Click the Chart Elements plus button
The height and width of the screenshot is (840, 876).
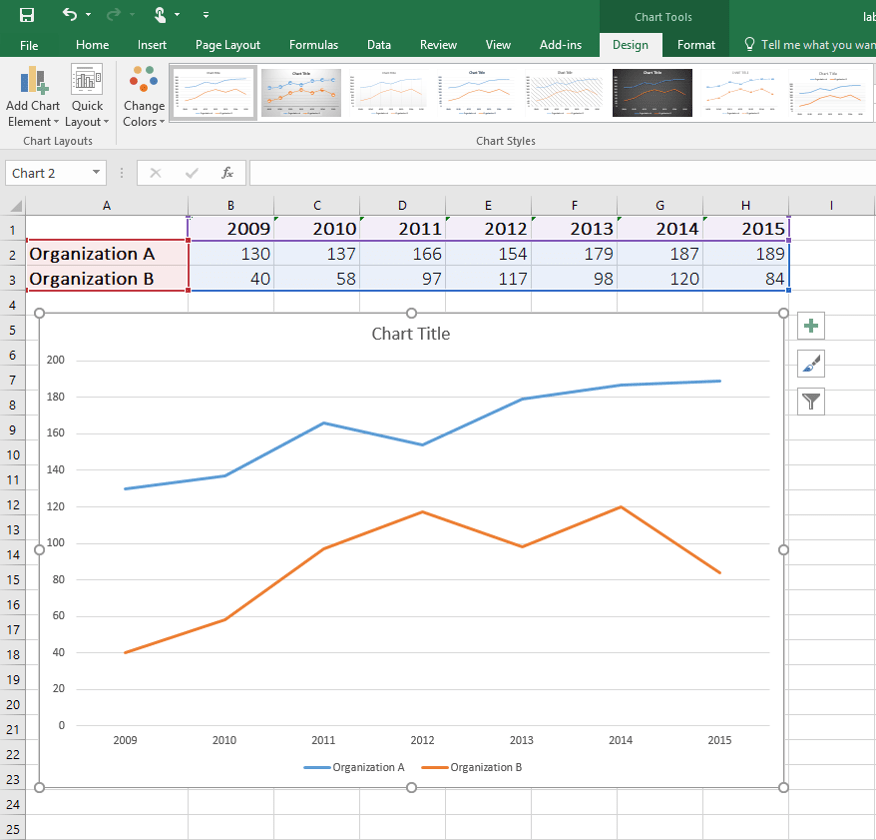(x=811, y=326)
